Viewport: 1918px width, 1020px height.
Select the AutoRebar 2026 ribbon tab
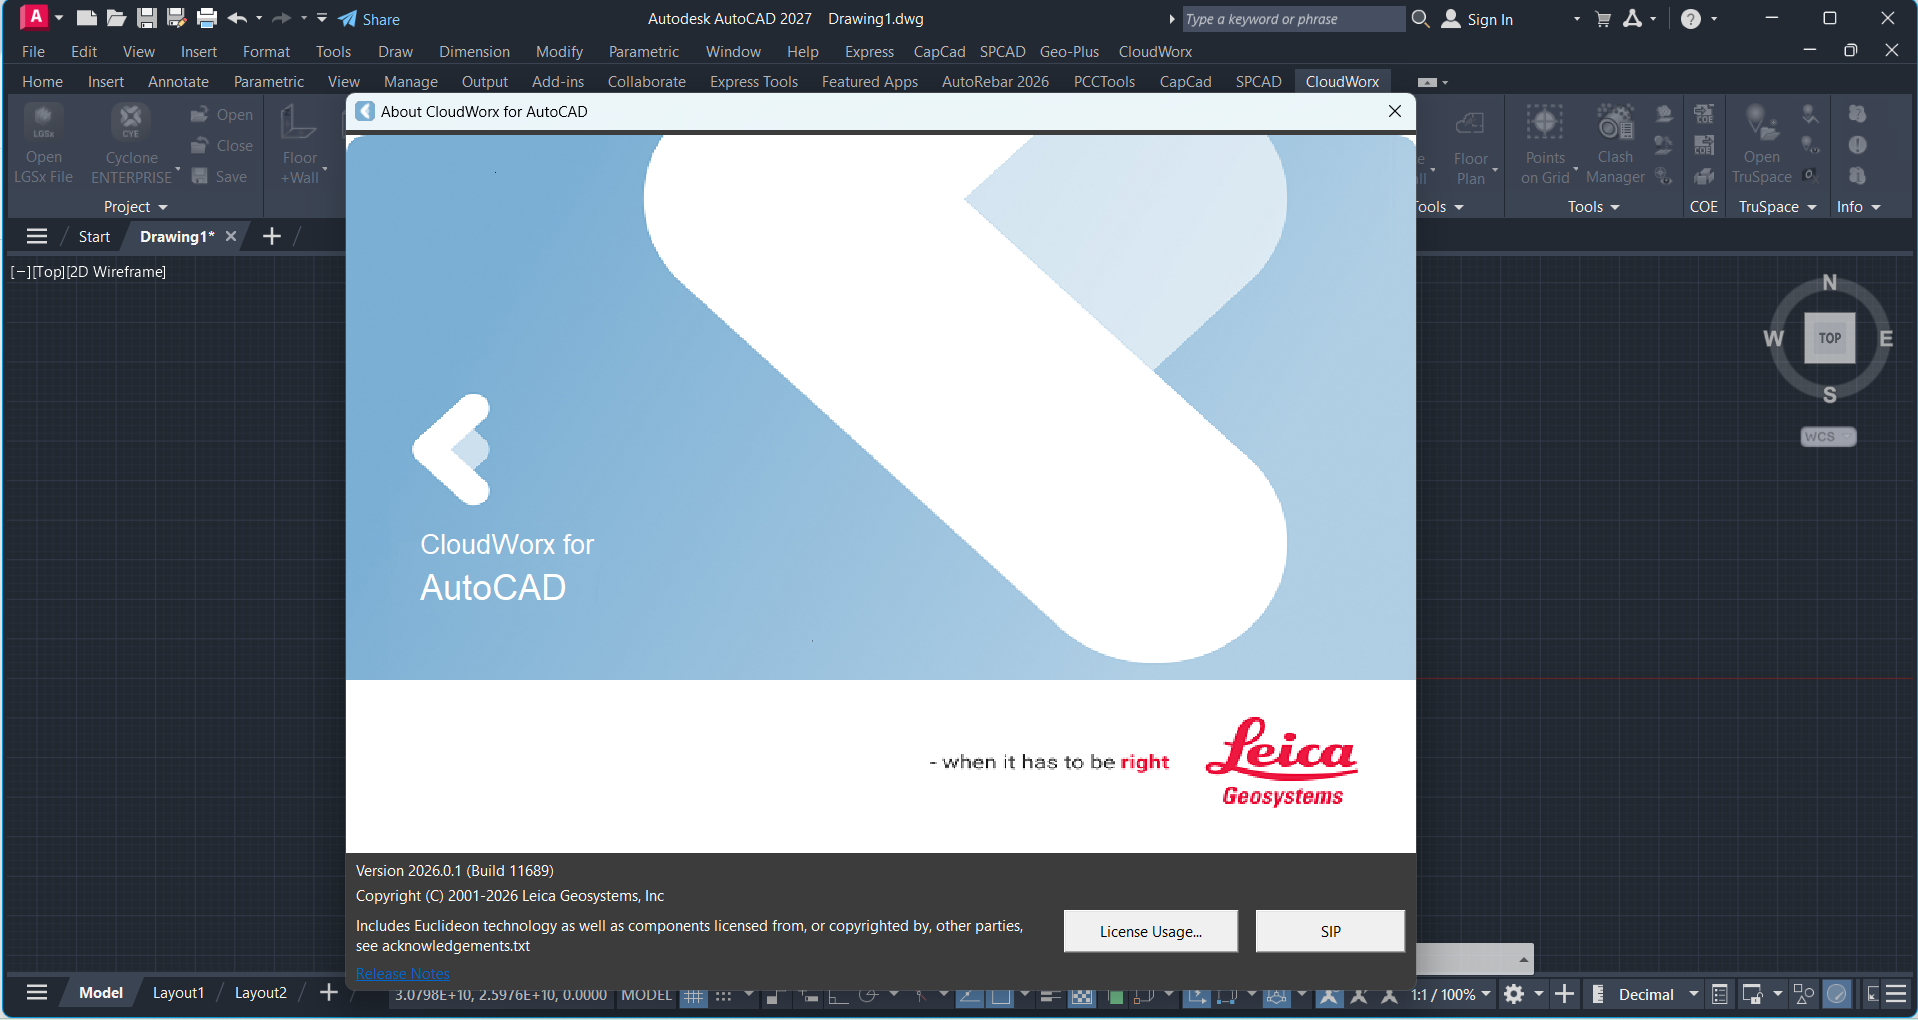pos(995,82)
